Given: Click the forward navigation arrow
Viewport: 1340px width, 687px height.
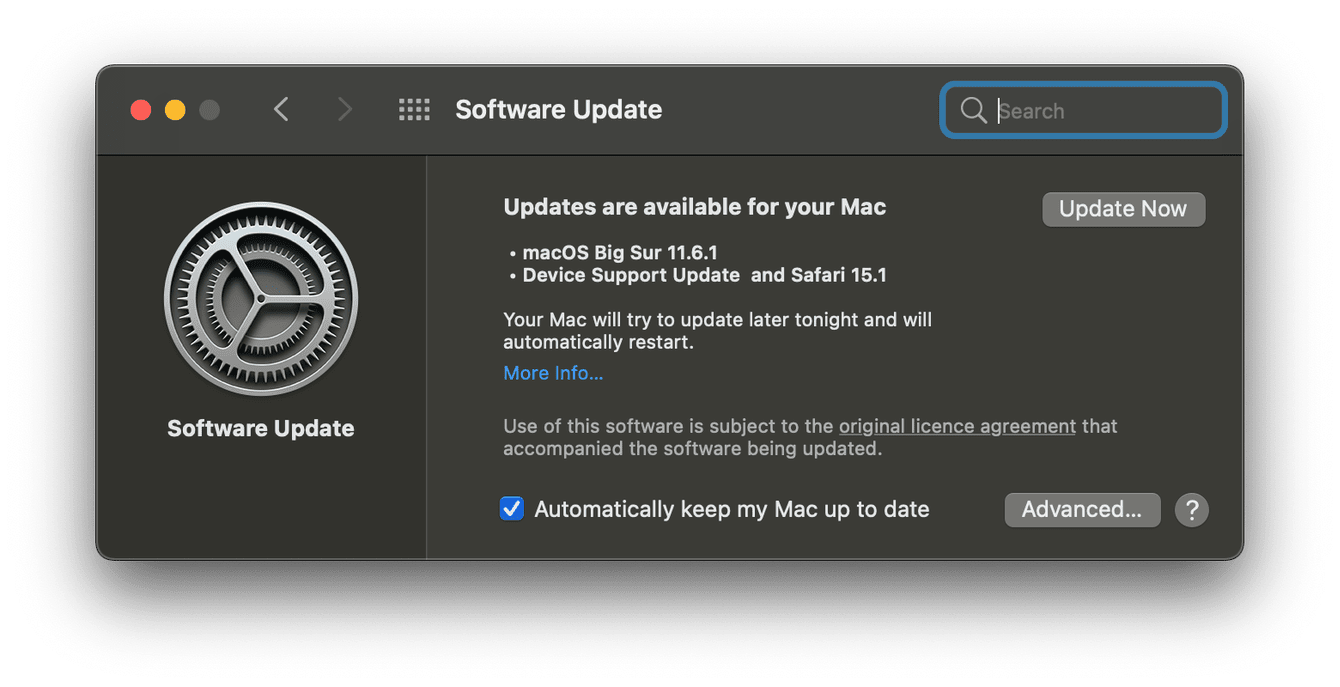Looking at the screenshot, I should click(x=345, y=110).
